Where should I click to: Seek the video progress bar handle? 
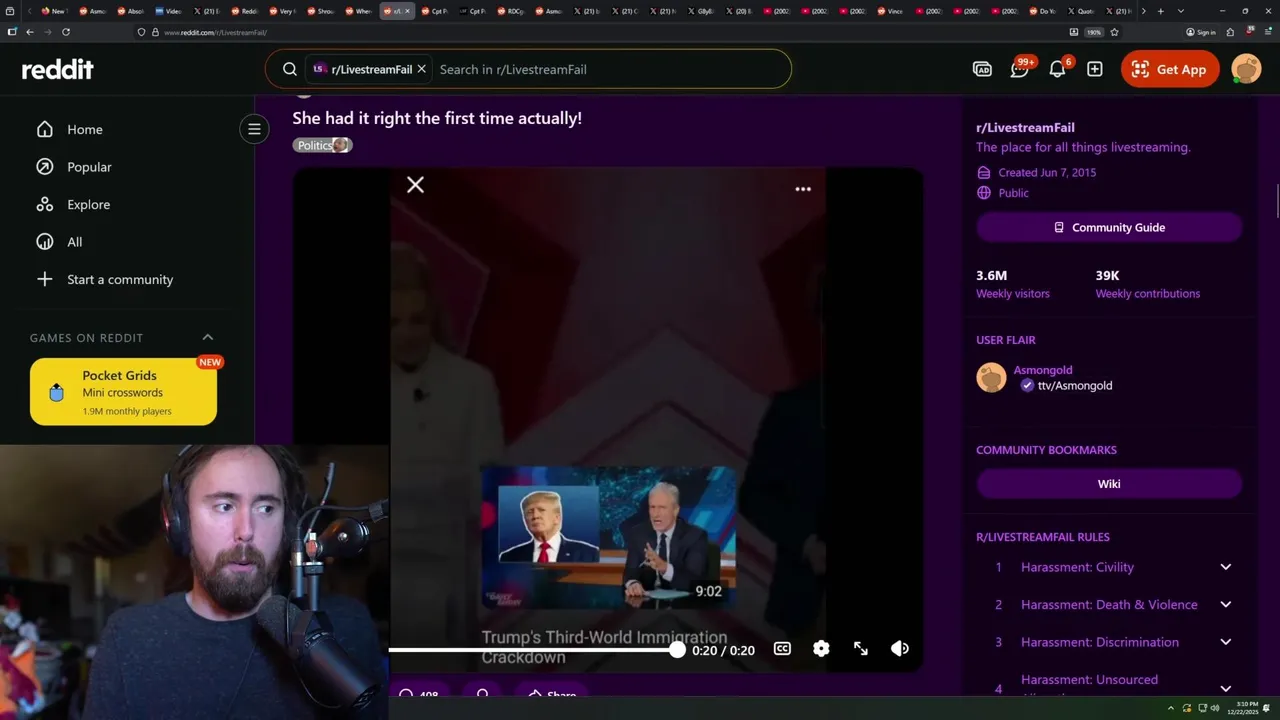point(677,649)
